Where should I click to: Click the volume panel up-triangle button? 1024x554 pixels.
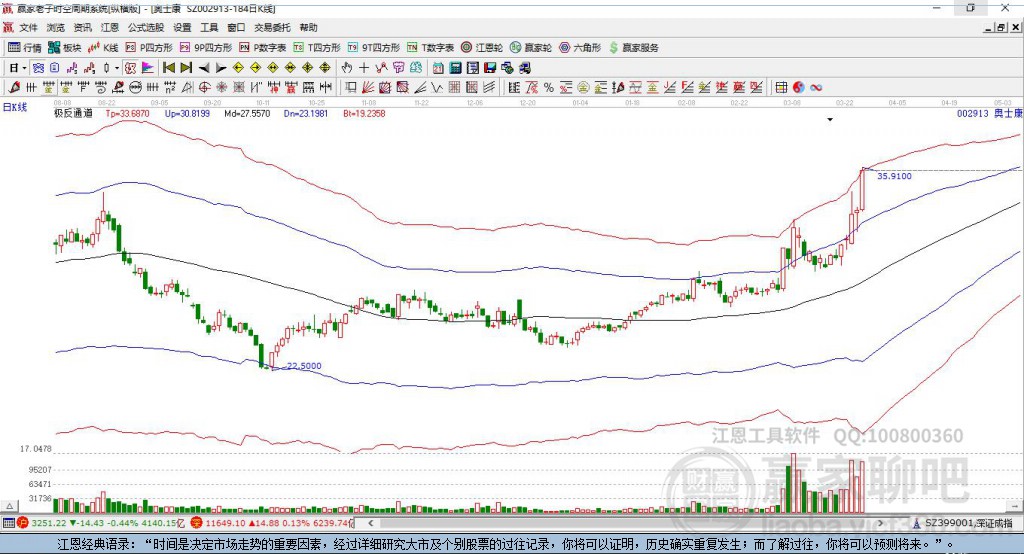[x=9, y=506]
